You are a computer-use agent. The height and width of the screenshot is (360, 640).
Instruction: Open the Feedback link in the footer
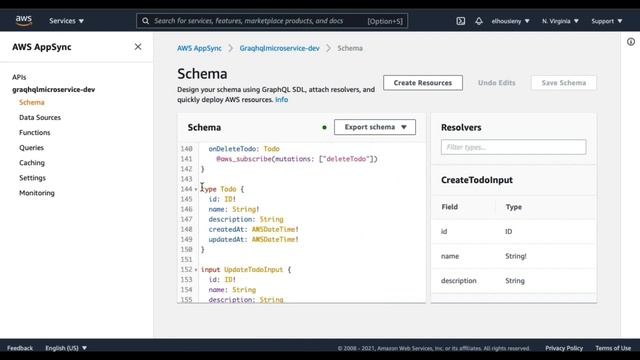20,348
